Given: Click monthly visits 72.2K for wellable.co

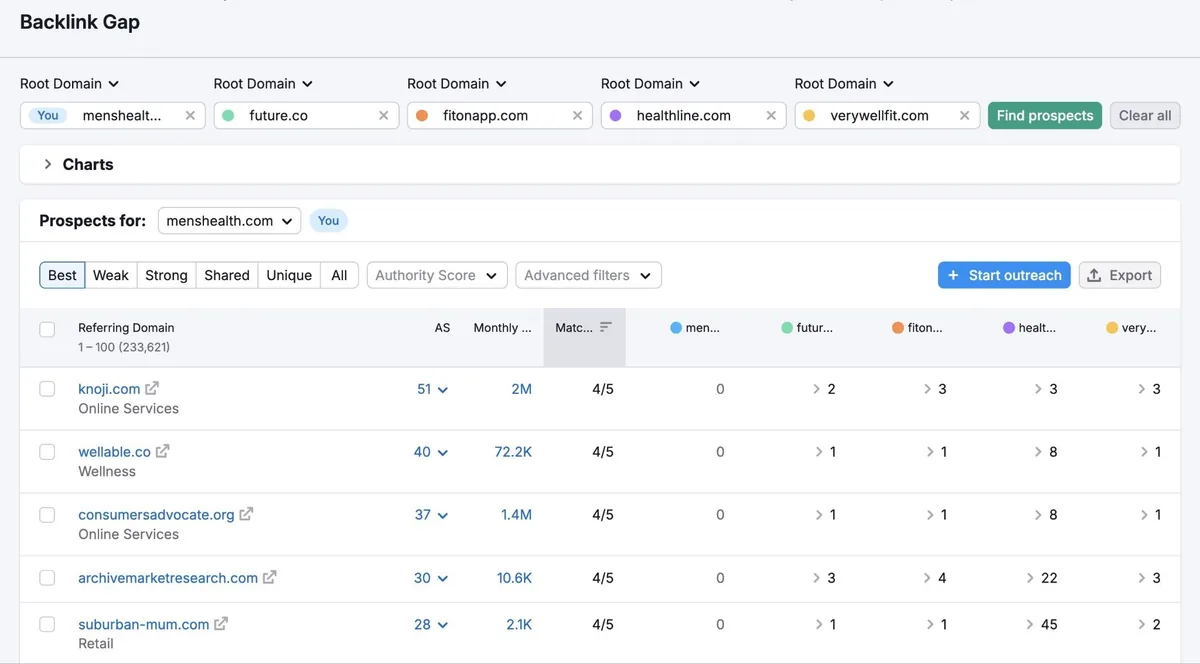Looking at the screenshot, I should (513, 451).
